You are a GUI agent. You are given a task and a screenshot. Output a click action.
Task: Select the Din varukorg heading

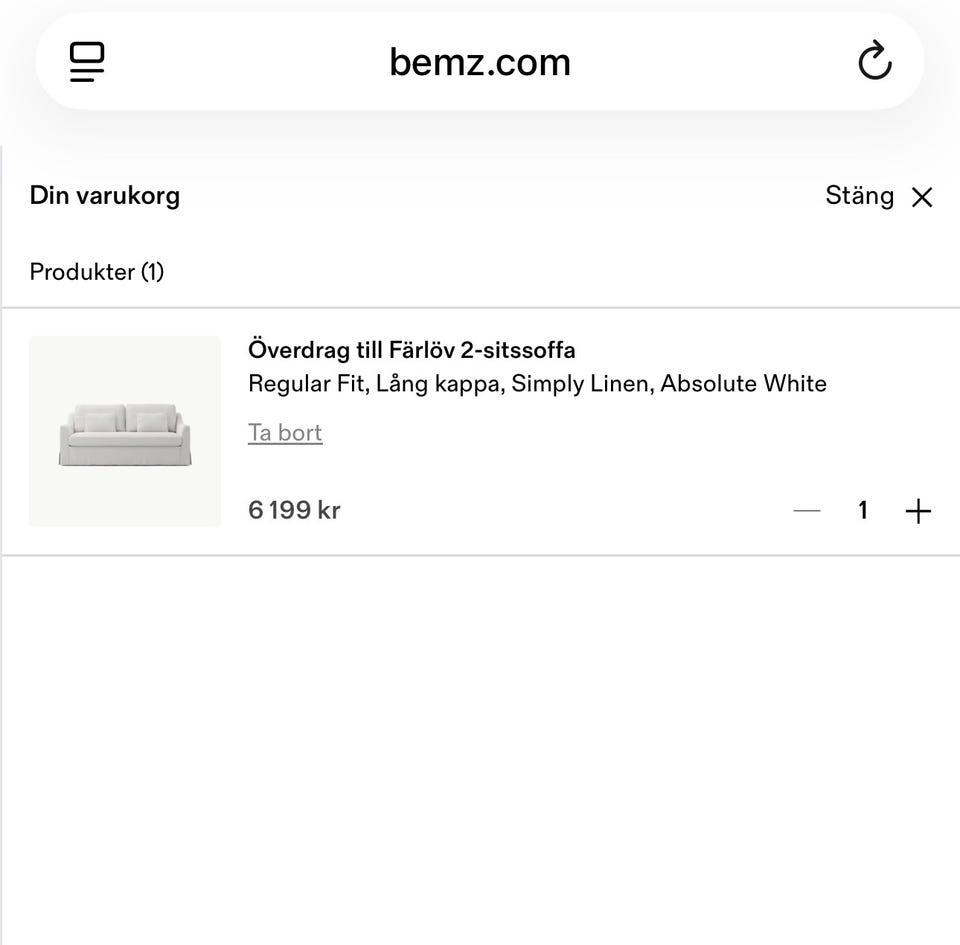click(105, 195)
